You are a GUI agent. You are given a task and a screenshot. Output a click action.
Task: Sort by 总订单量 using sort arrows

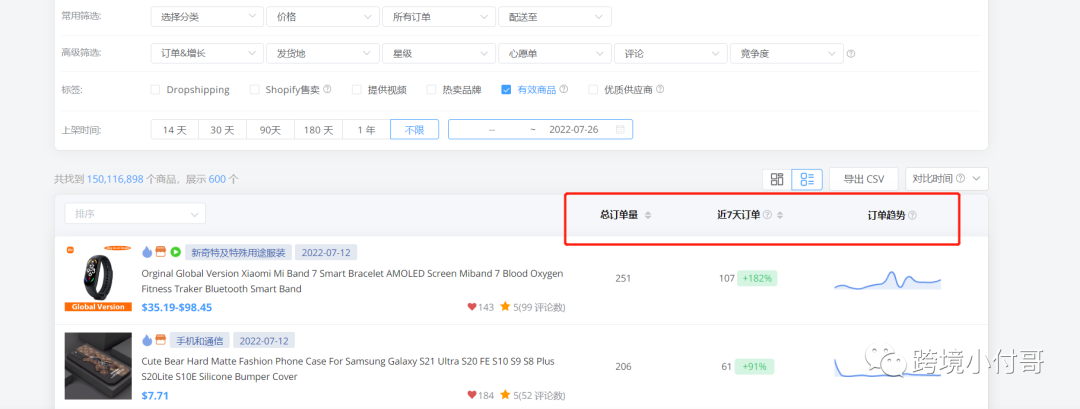647,215
